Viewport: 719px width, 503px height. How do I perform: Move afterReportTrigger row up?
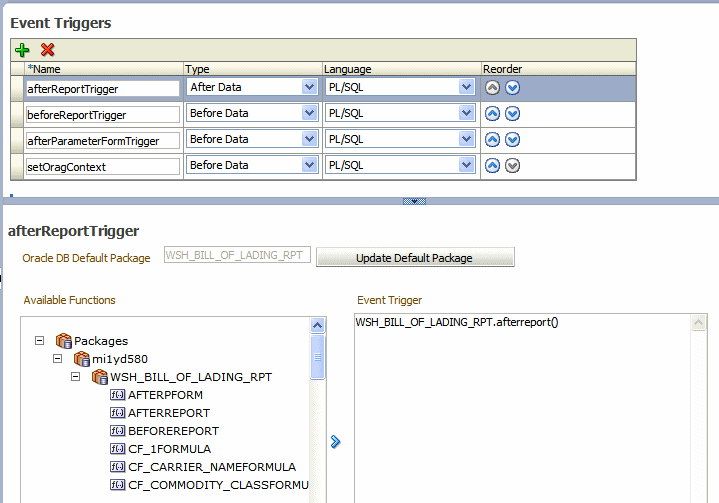tap(492, 88)
